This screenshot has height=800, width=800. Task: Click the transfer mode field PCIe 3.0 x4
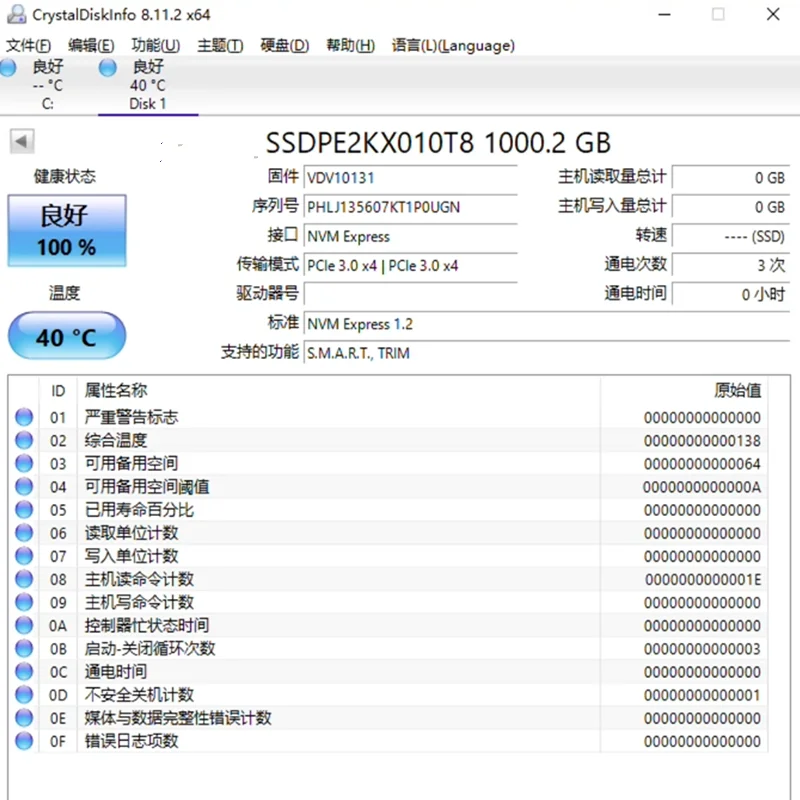[x=410, y=265]
